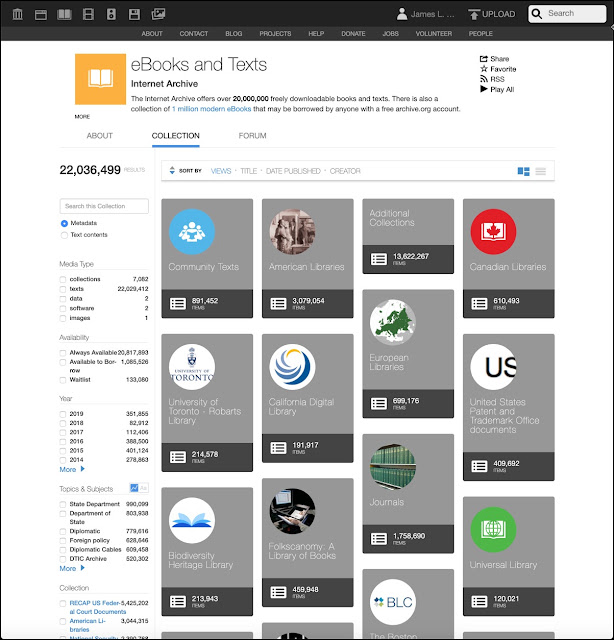Click the RSS feed icon

[x=484, y=79]
